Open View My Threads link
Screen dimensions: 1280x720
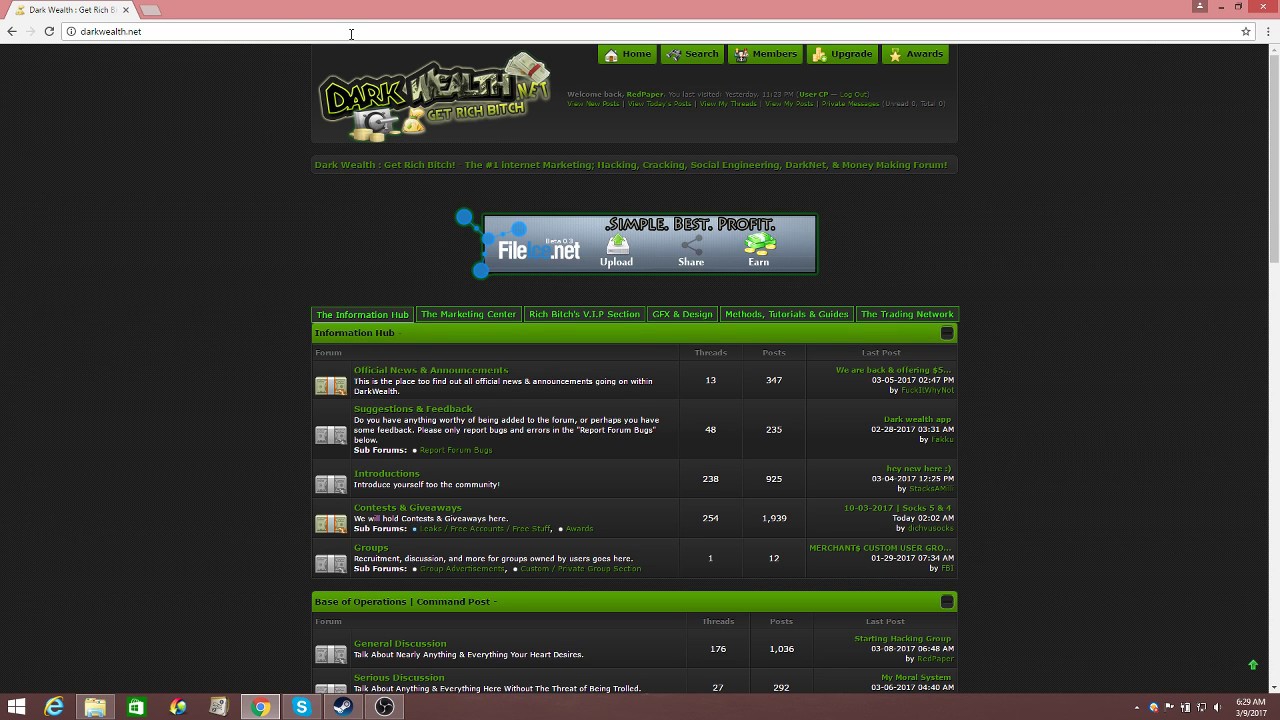[728, 104]
